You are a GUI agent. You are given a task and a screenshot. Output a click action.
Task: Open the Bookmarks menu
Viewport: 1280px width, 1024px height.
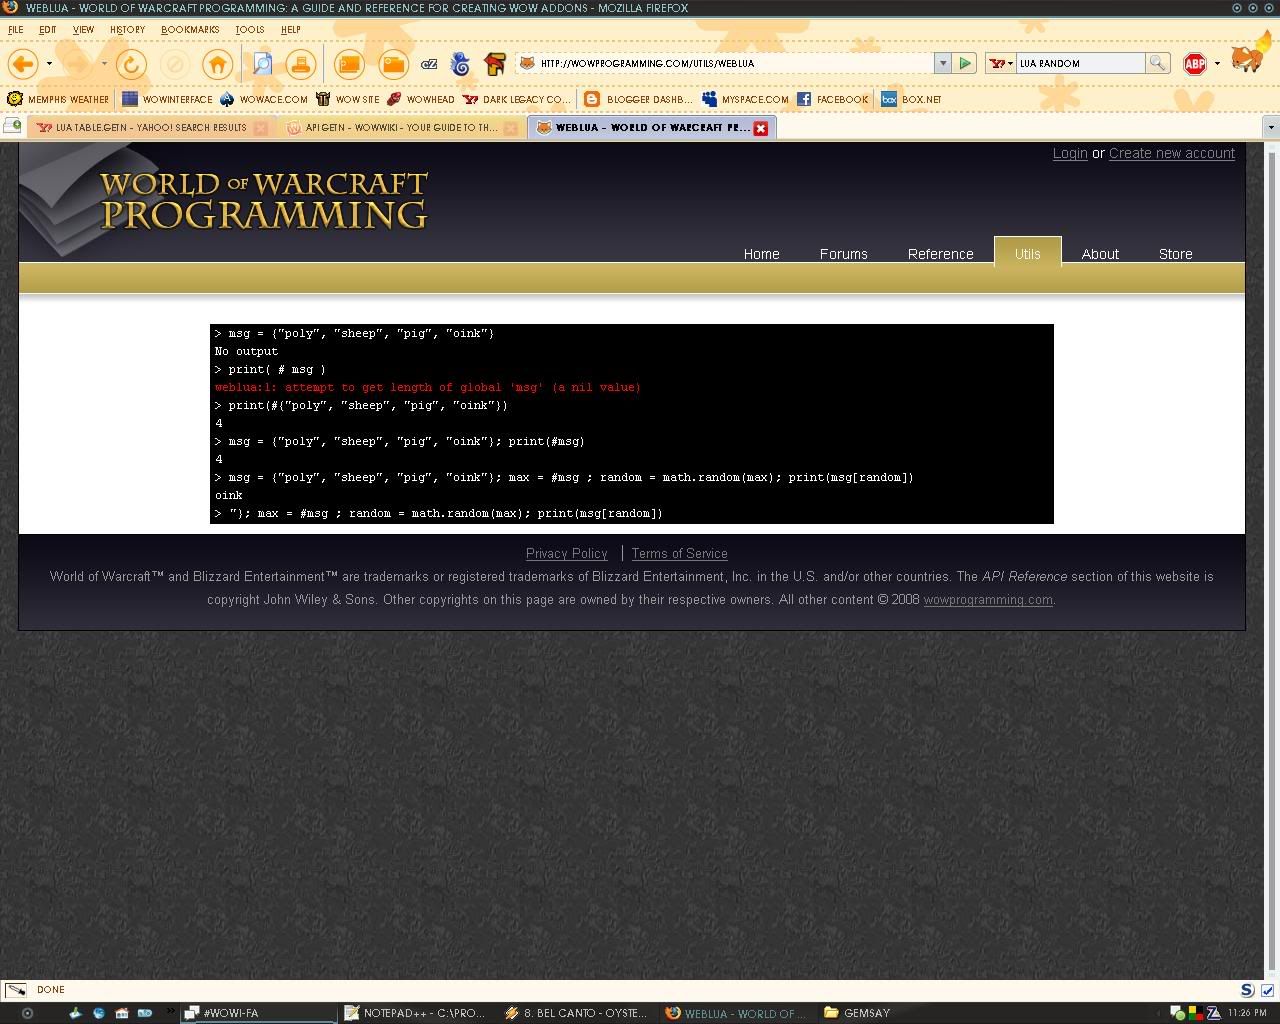click(190, 29)
